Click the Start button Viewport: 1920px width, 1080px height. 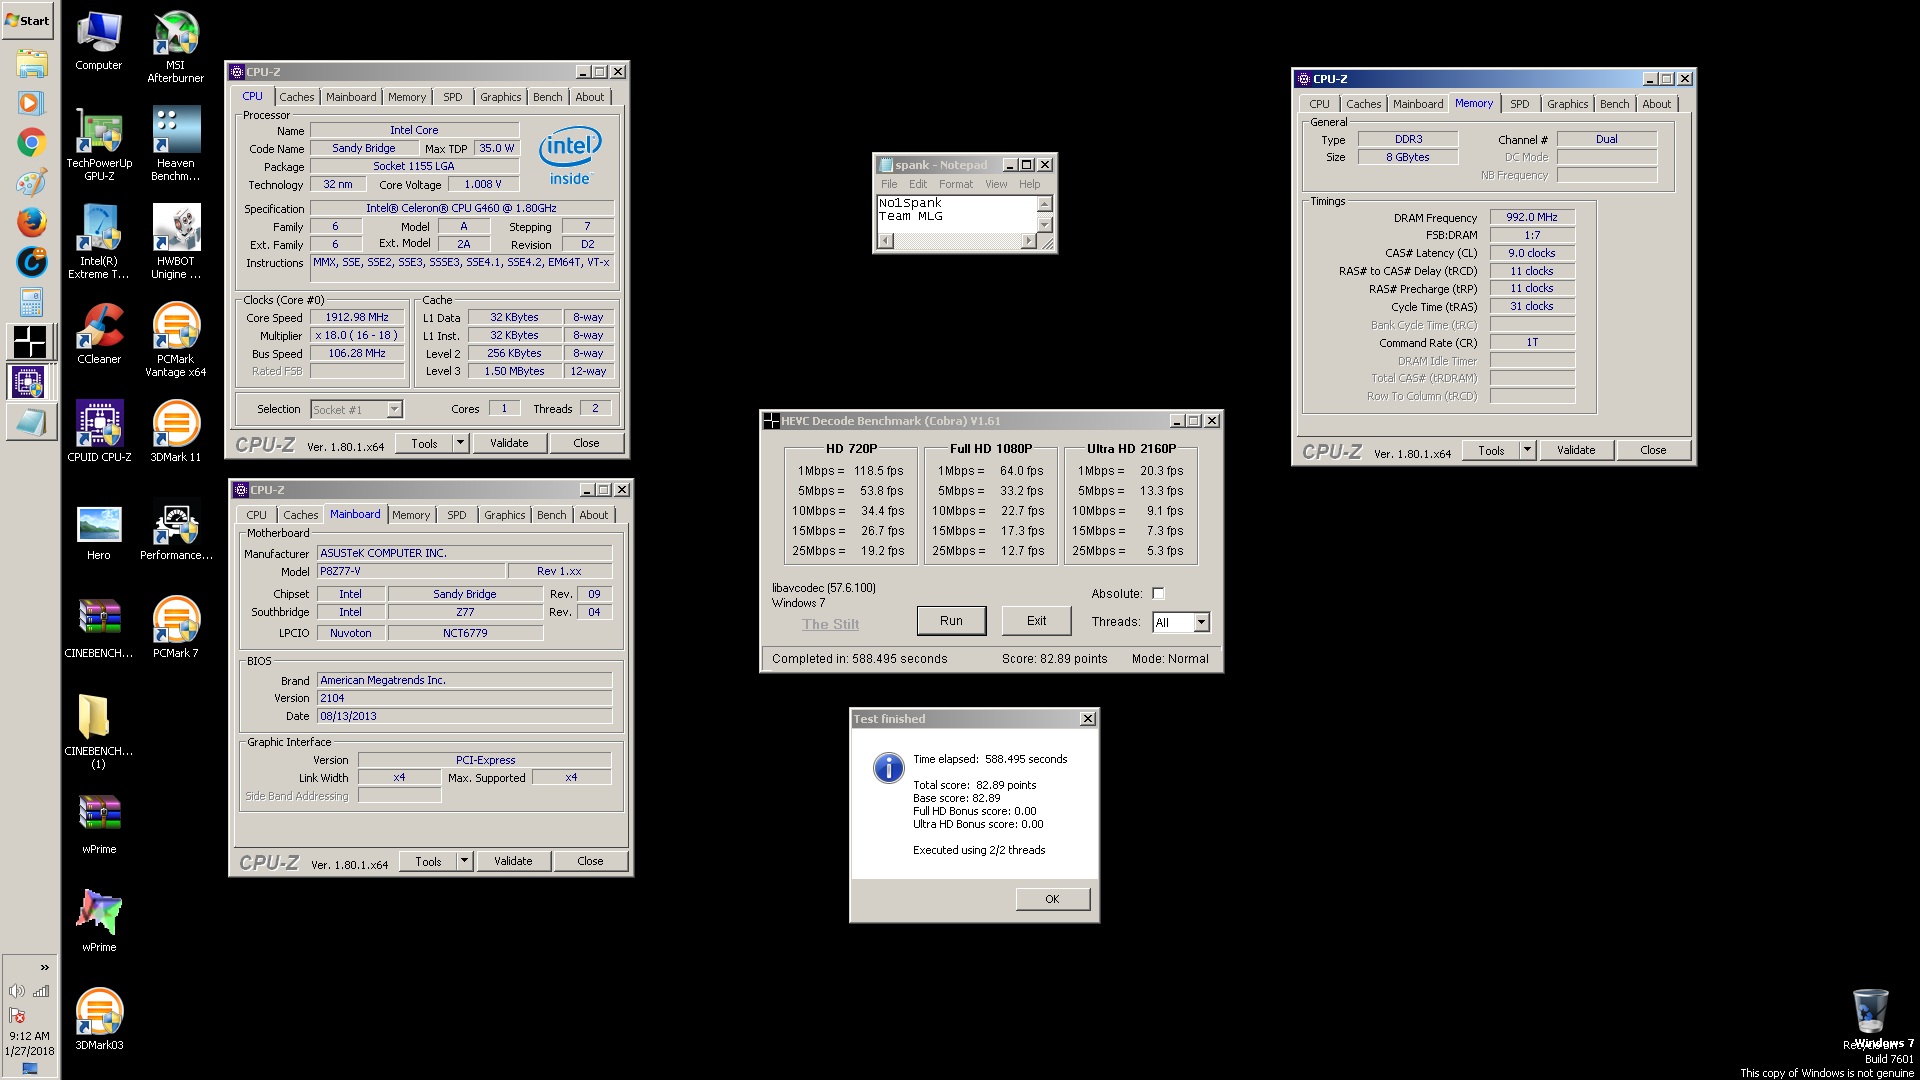pyautogui.click(x=27, y=20)
